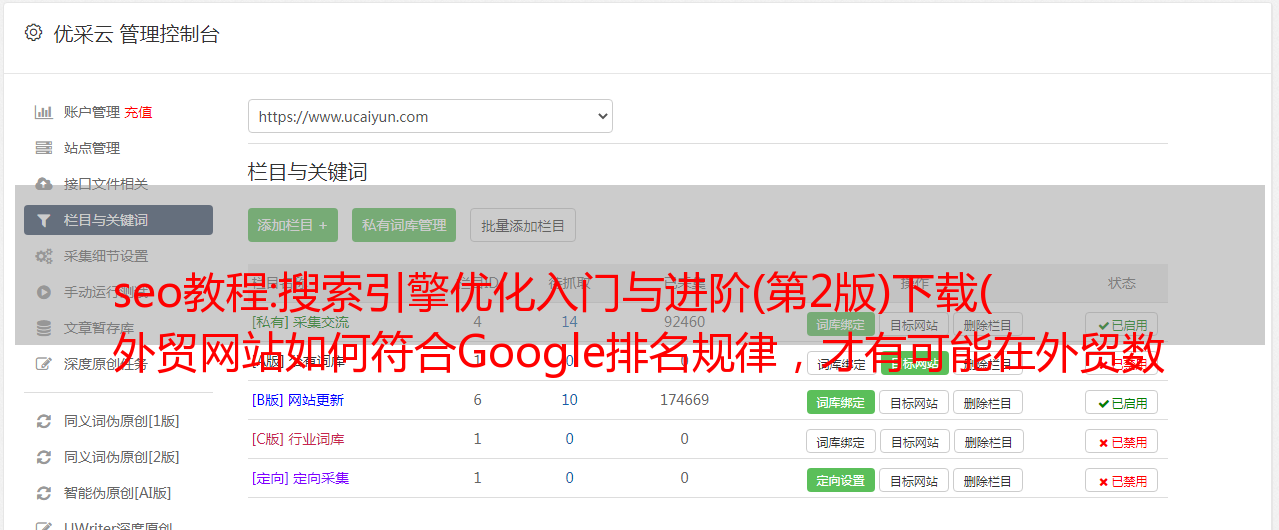This screenshot has height=530, width=1279.
Task: Click green 词库绑定 in 网站更新 row
Action: point(840,402)
